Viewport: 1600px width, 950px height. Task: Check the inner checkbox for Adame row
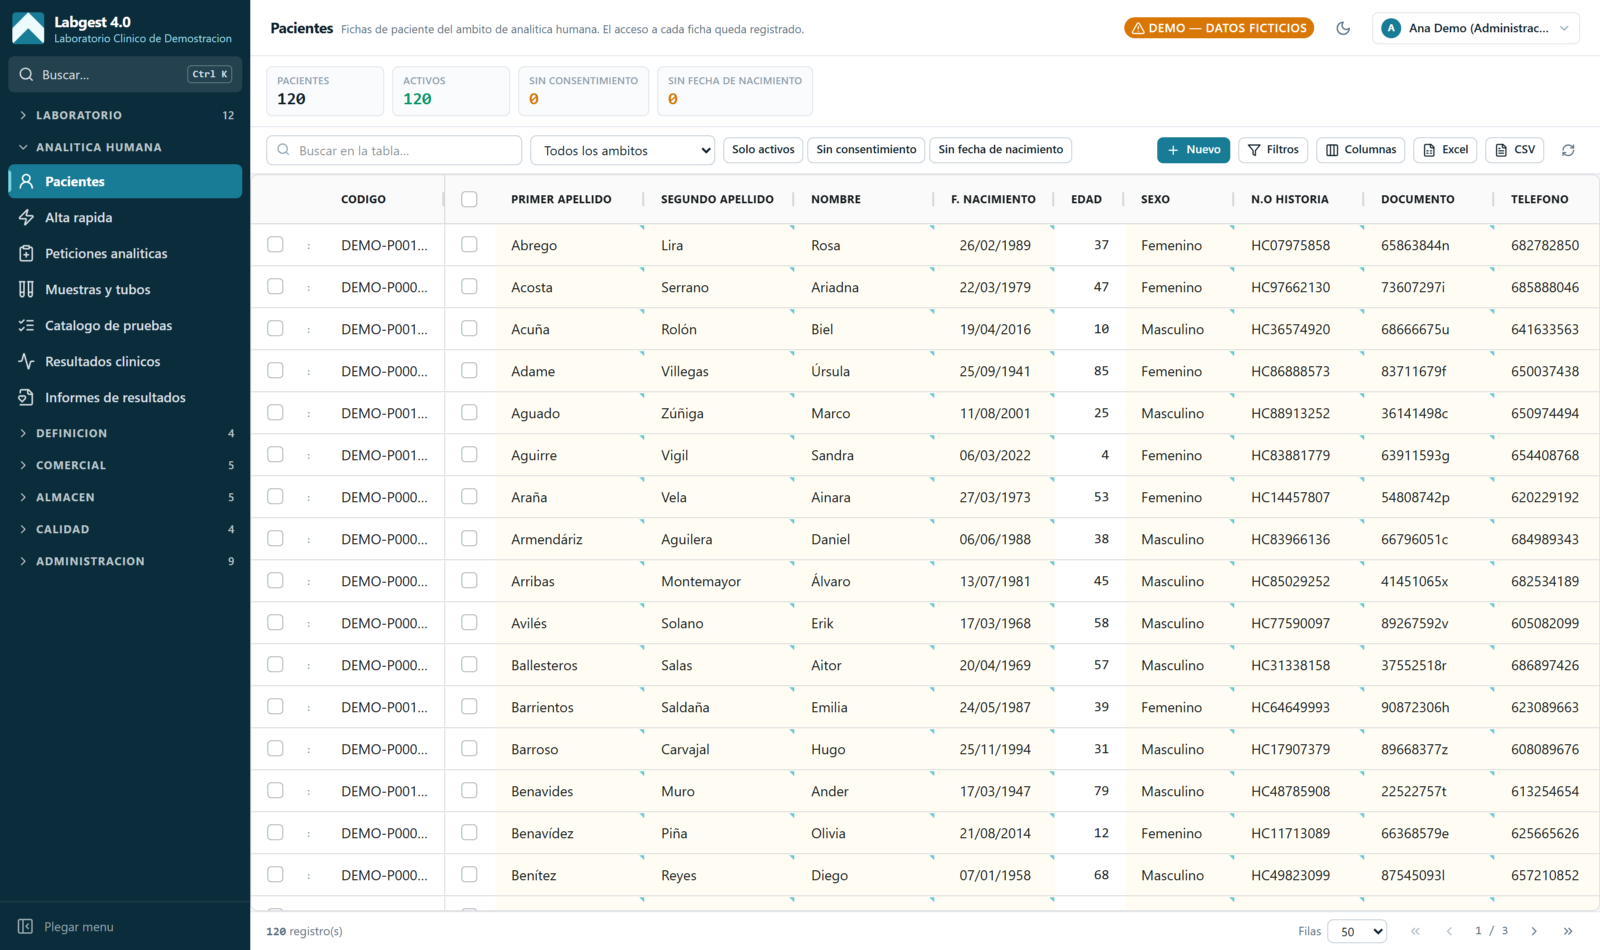tap(469, 370)
